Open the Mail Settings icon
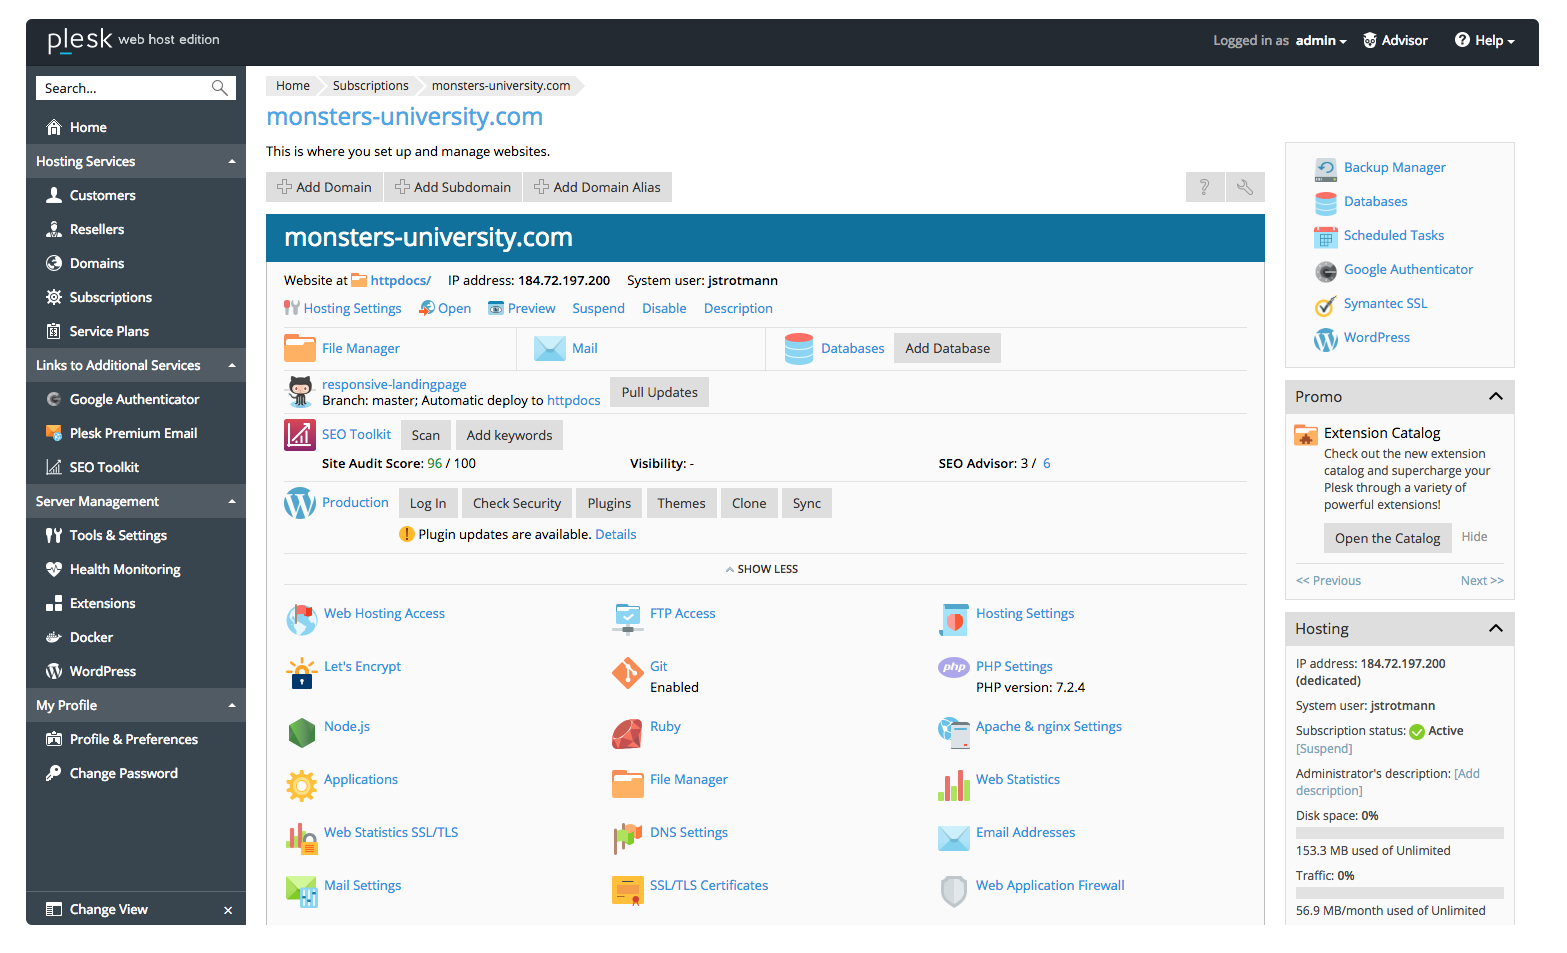Screen dimensions: 1567x953 pyautogui.click(x=301, y=892)
